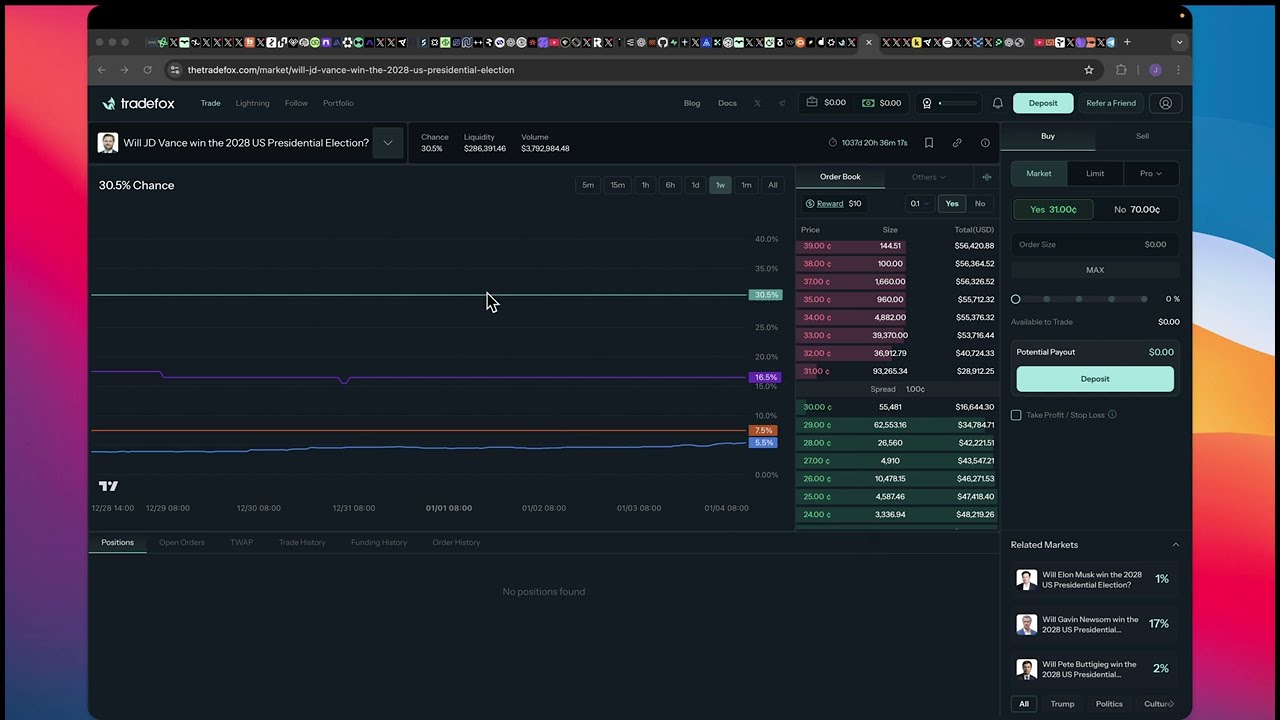Image resolution: width=1280 pixels, height=720 pixels.
Task: Open the notifications bell
Action: (x=997, y=103)
